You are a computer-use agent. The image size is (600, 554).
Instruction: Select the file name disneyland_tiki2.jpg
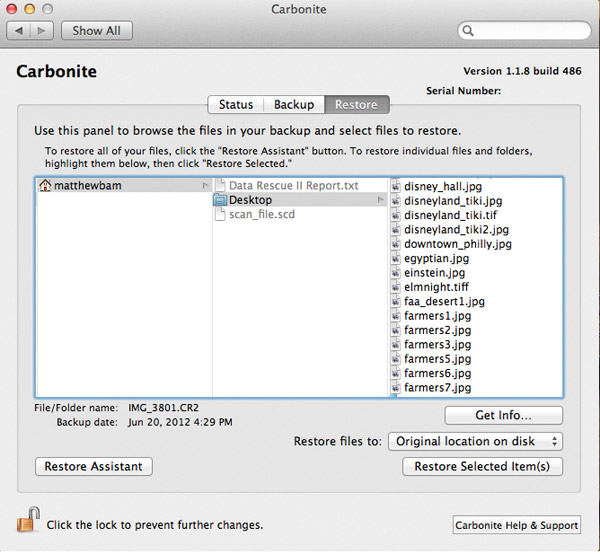pos(457,230)
